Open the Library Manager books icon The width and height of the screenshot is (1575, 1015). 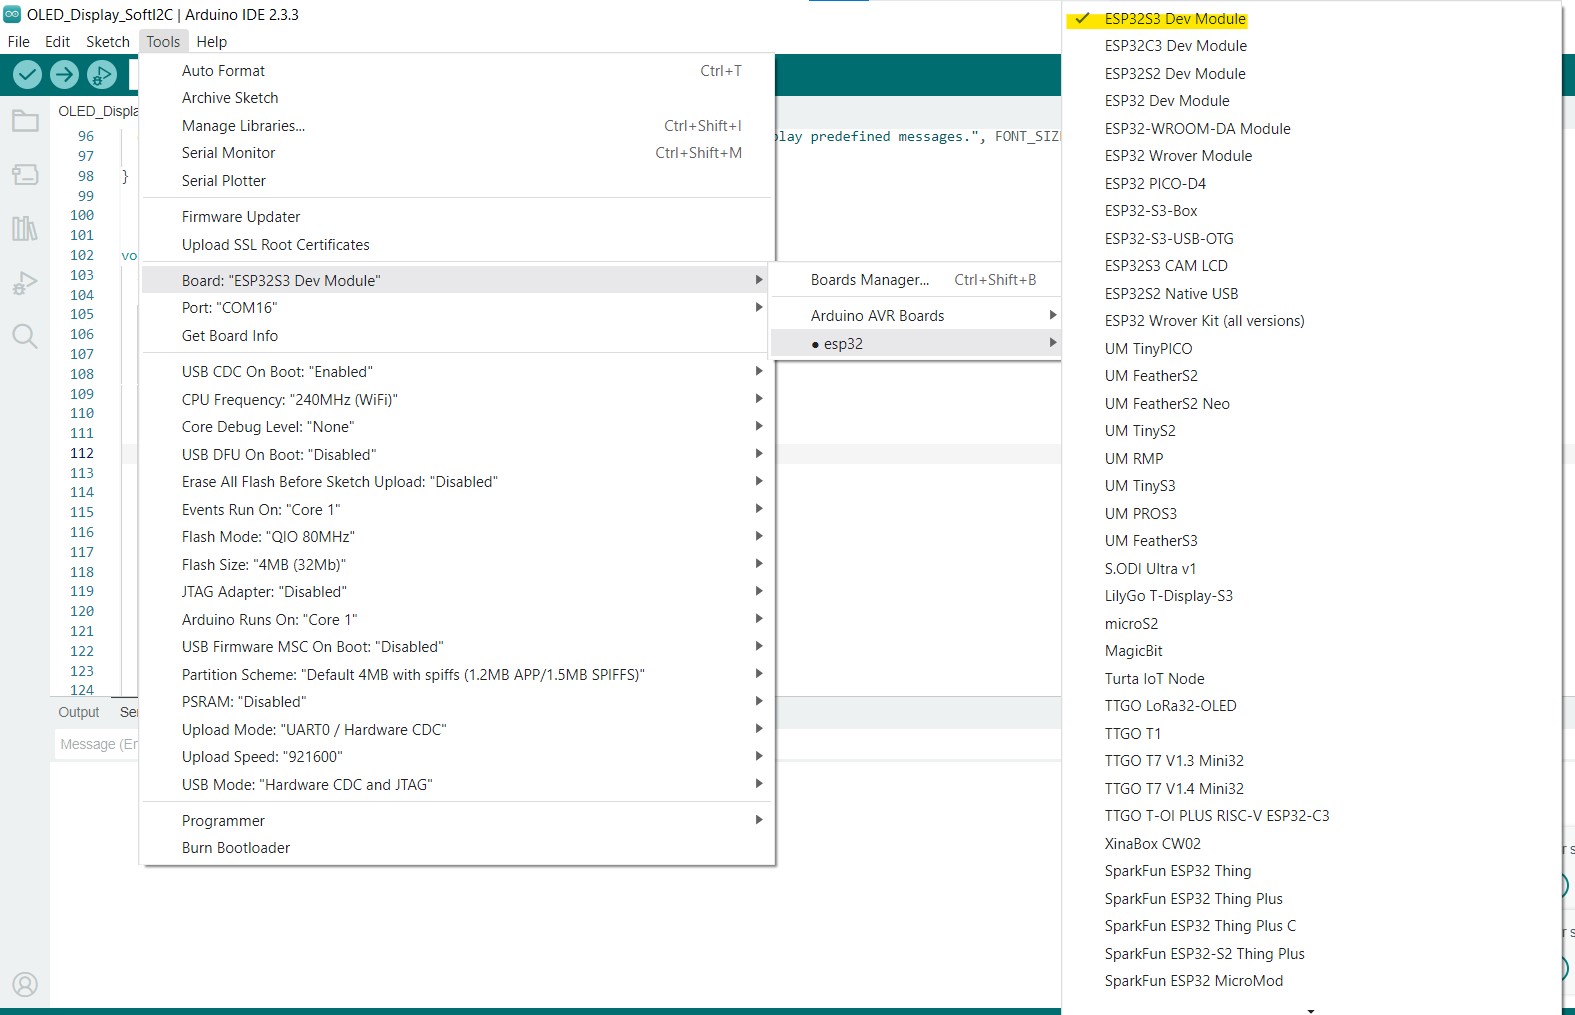pyautogui.click(x=25, y=229)
